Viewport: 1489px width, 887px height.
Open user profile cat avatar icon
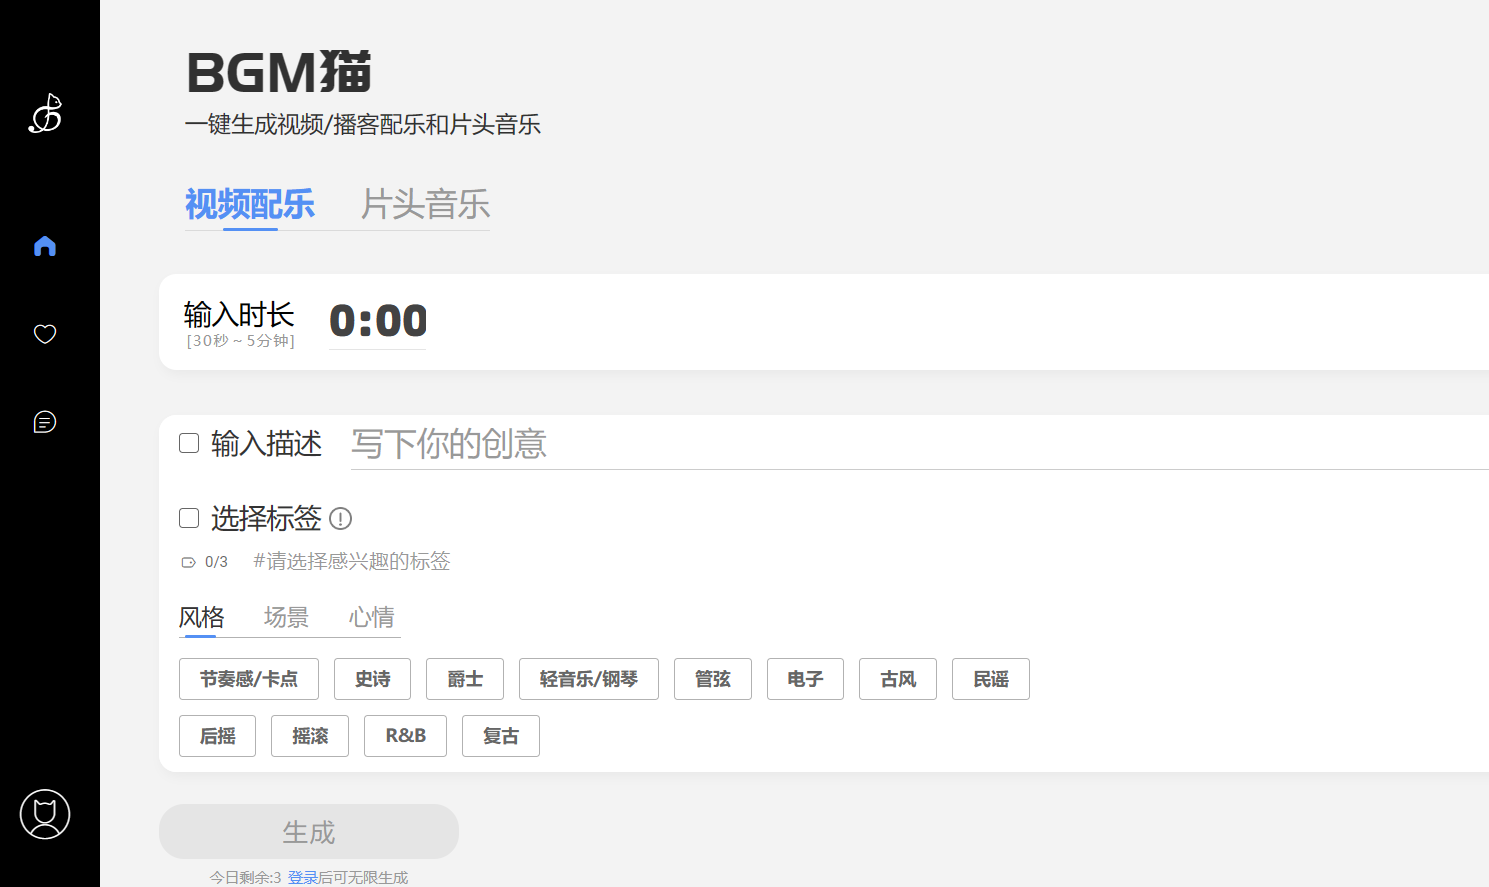(45, 814)
